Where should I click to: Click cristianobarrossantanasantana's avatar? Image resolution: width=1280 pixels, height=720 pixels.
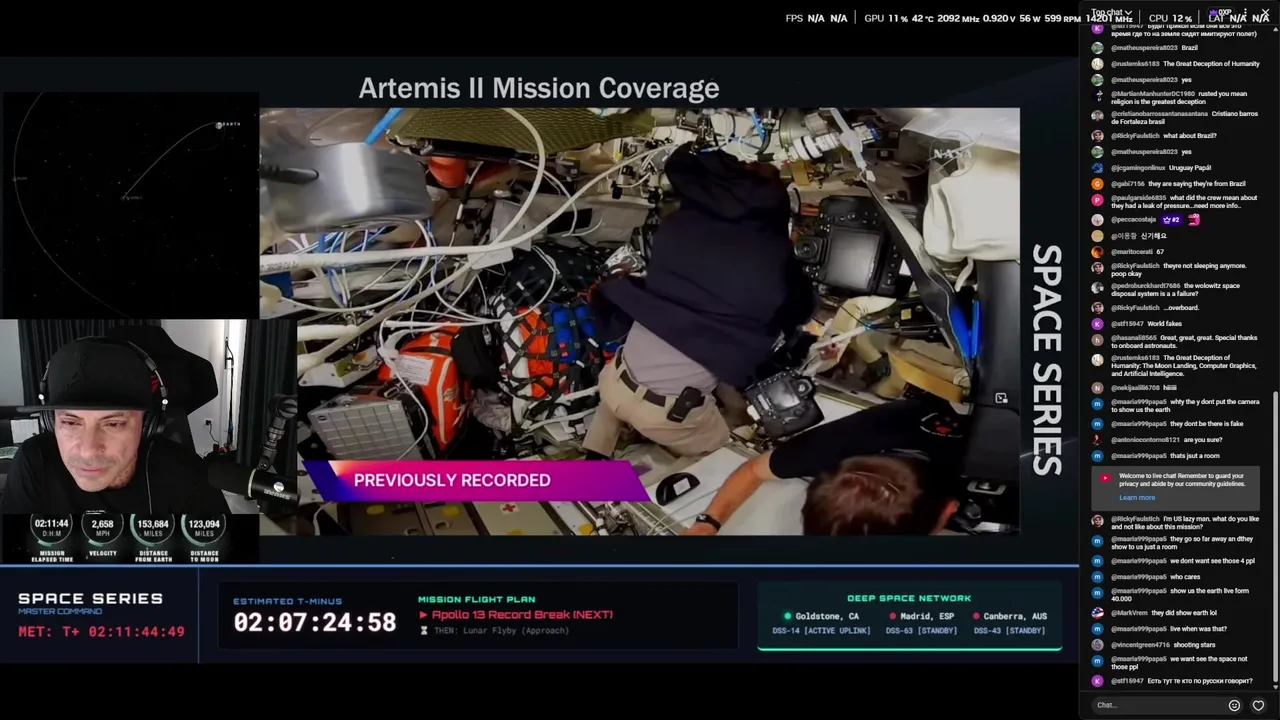point(1098,114)
